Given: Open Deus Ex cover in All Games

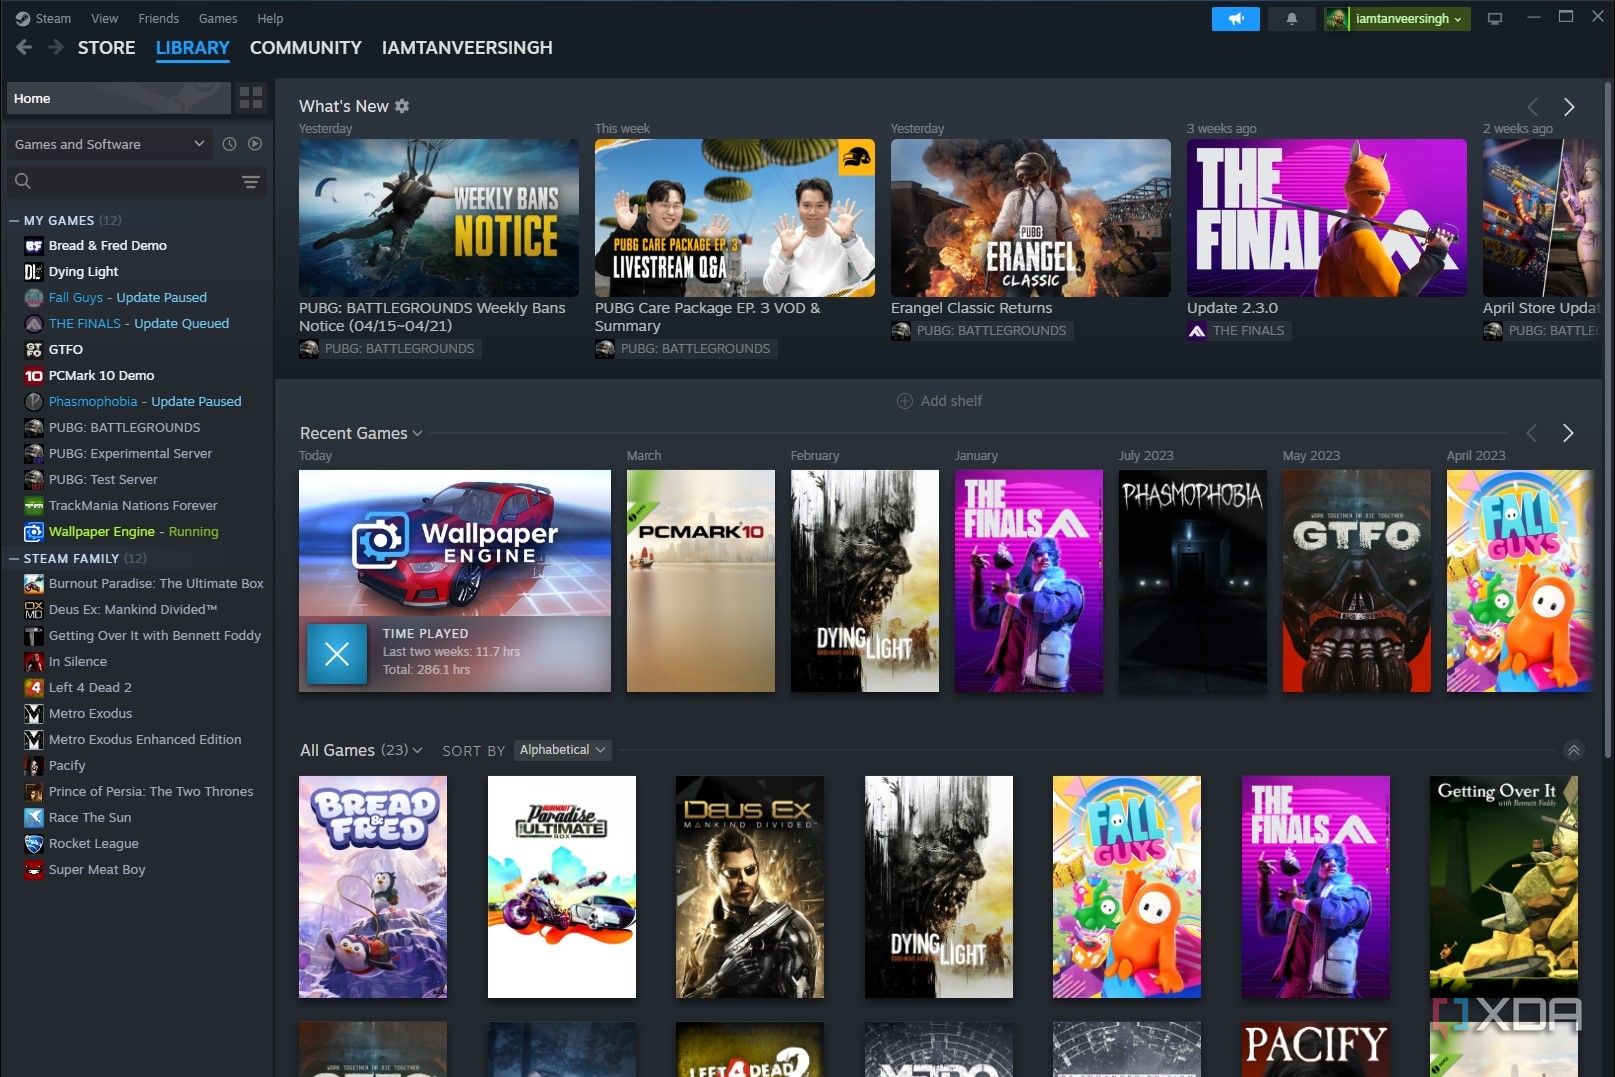Looking at the screenshot, I should tap(750, 887).
